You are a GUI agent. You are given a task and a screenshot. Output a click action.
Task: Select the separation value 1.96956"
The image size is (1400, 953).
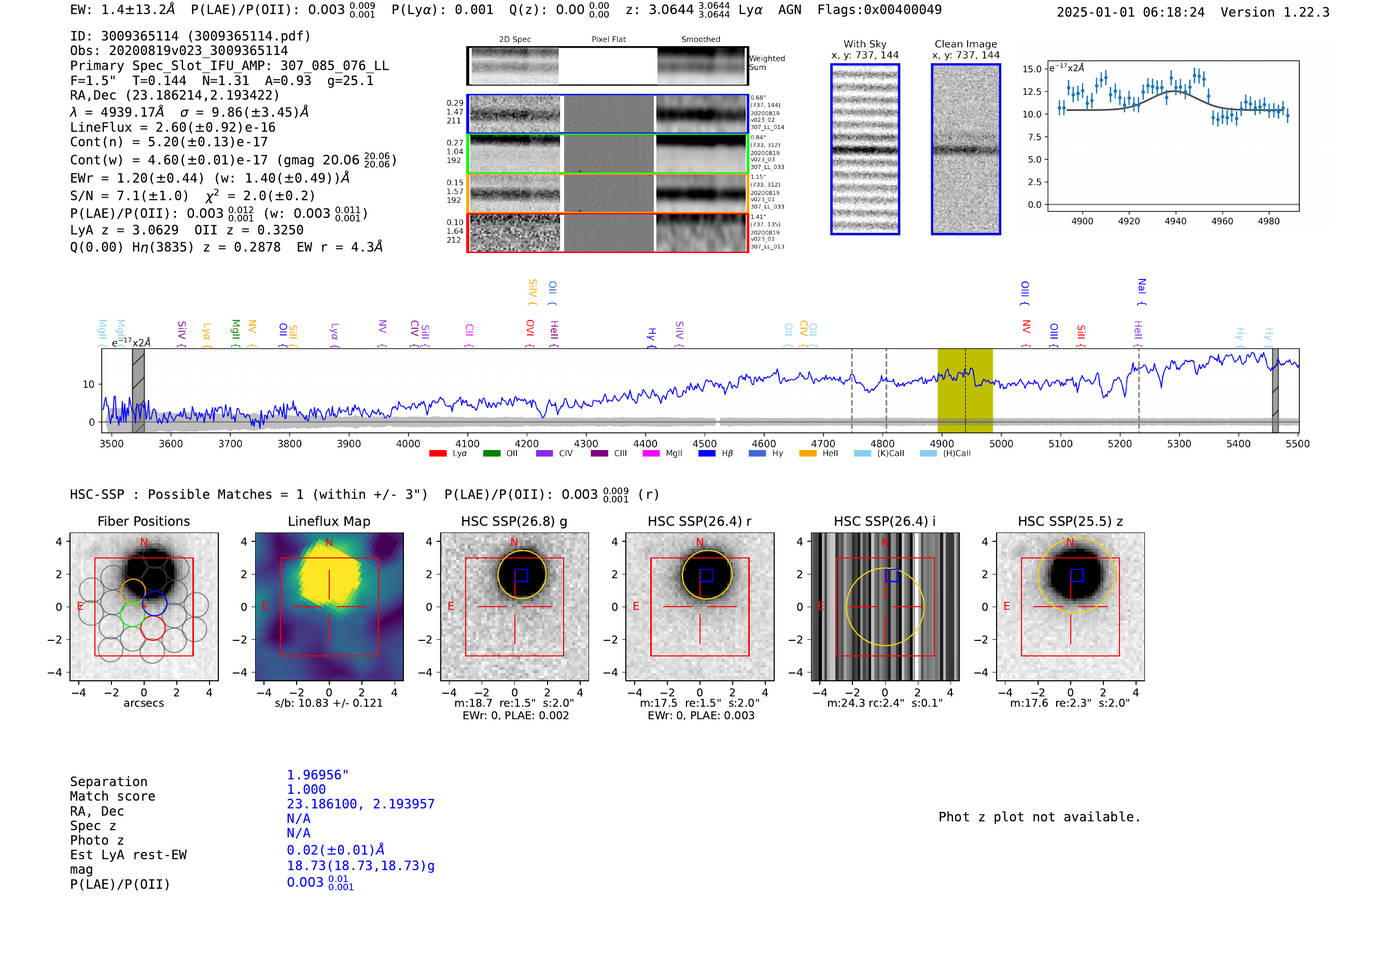(318, 775)
